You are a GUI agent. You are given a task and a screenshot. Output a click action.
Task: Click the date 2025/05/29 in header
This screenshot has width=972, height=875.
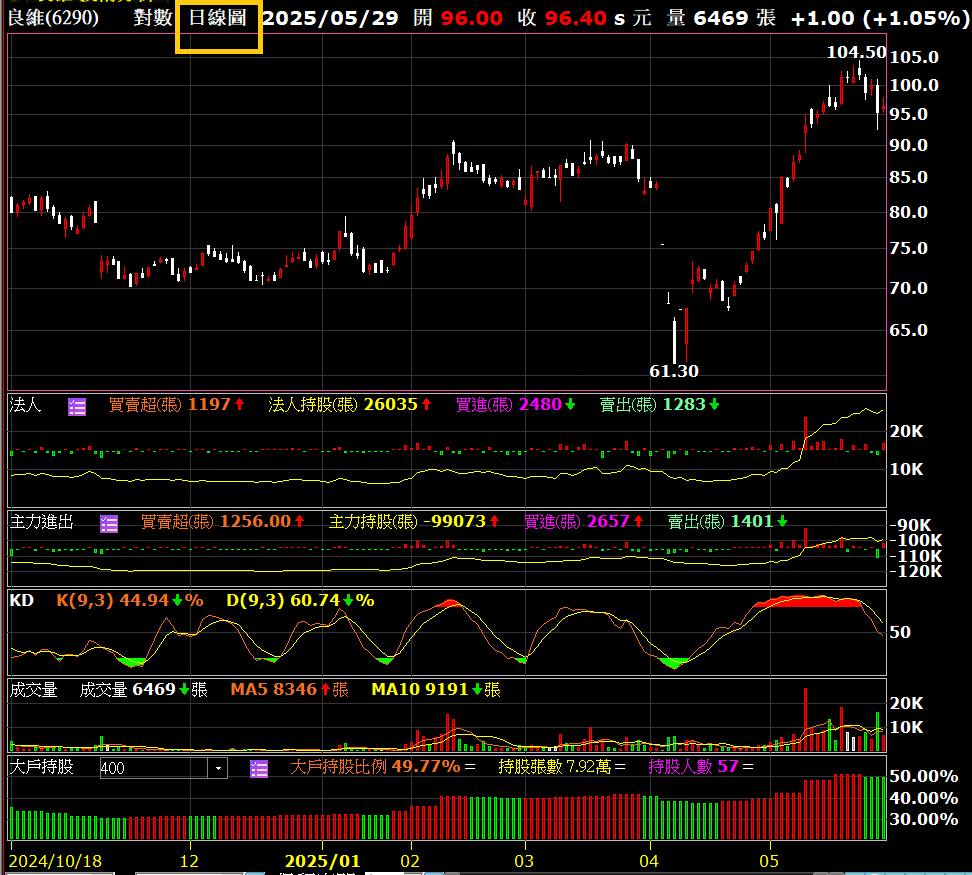330,18
